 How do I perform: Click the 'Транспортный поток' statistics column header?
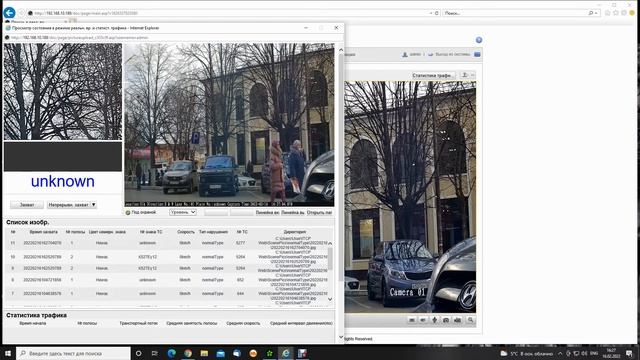(138, 323)
